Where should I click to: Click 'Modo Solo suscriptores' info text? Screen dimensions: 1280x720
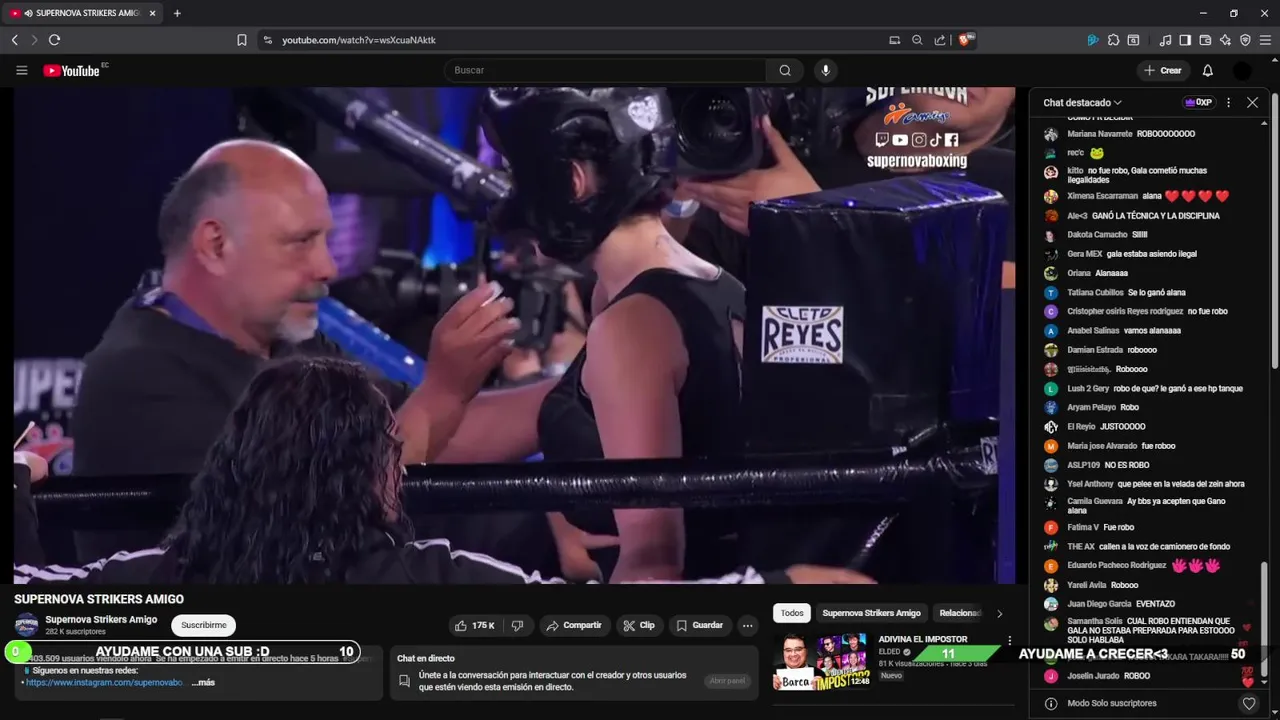coord(1112,703)
